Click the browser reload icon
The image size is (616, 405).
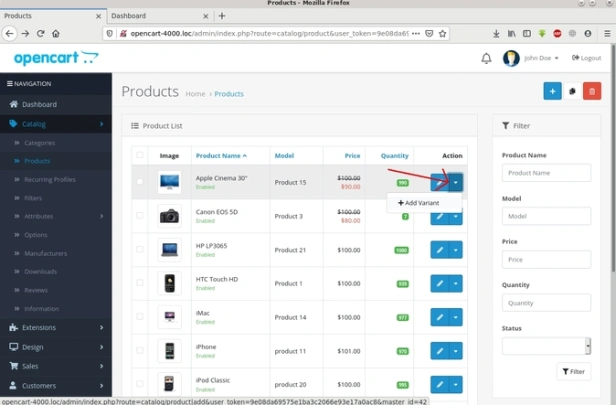(x=40, y=33)
